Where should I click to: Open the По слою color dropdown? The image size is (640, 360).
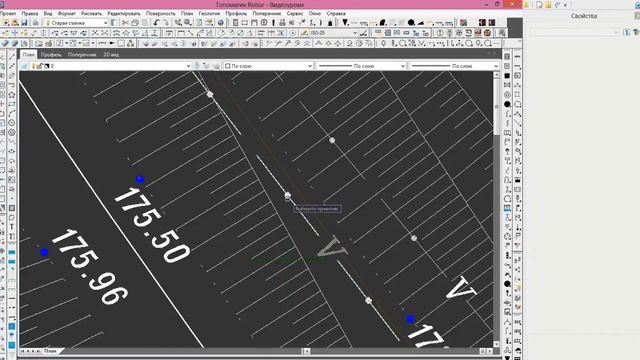tap(268, 66)
